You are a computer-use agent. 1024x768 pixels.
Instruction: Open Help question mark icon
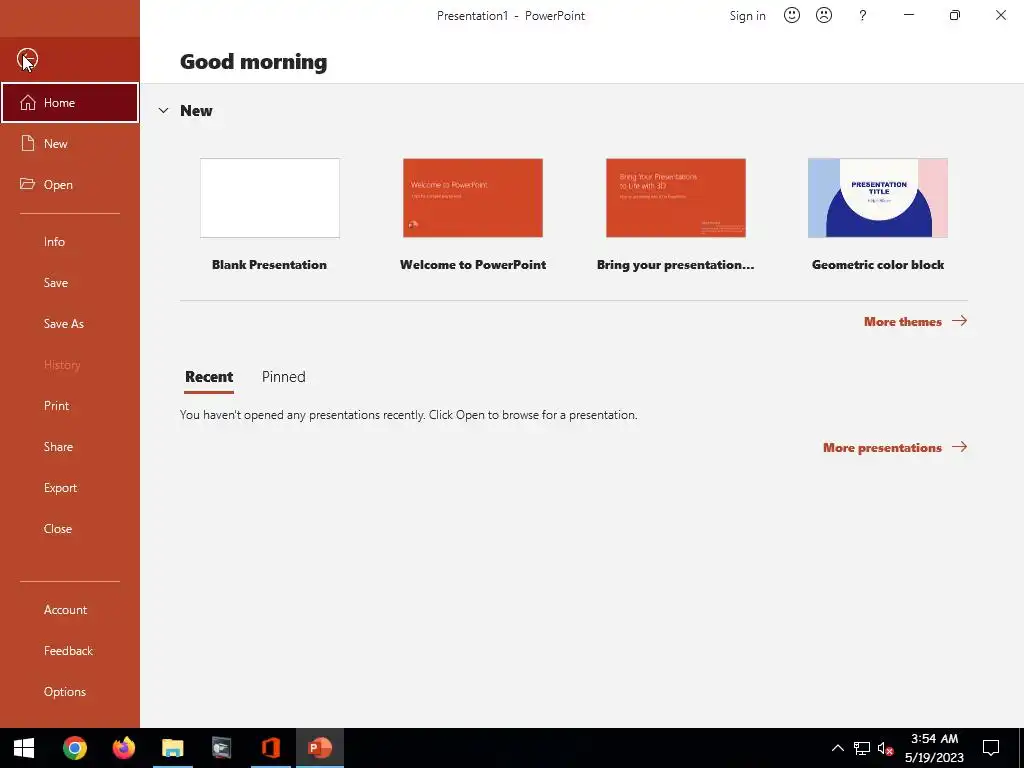[863, 16]
